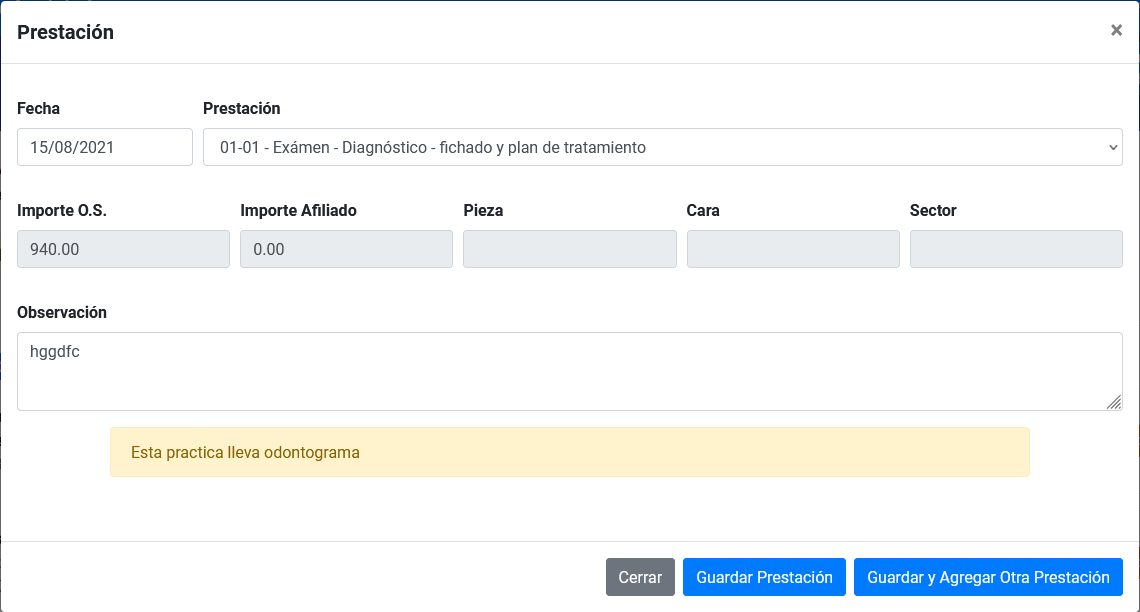Viewport: 1140px width, 612px height.
Task: Click the odontograma warning message
Action: tap(569, 452)
